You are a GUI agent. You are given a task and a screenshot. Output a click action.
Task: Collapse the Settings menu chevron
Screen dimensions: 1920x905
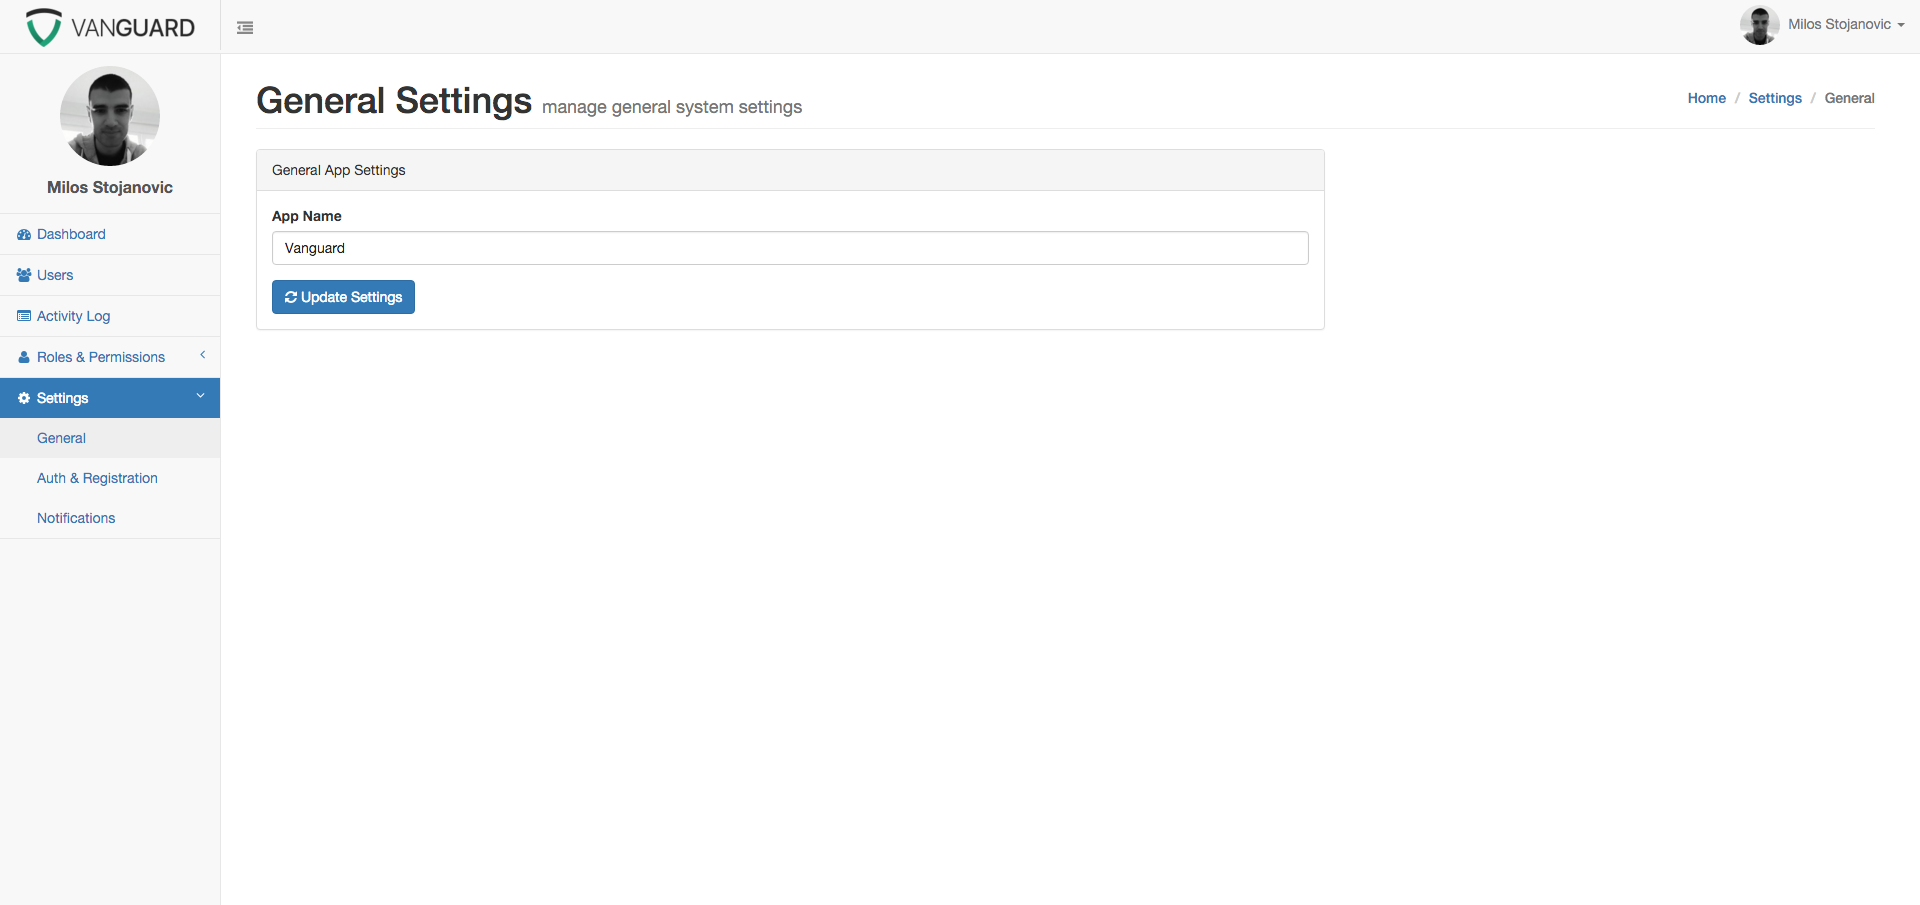pyautogui.click(x=200, y=396)
